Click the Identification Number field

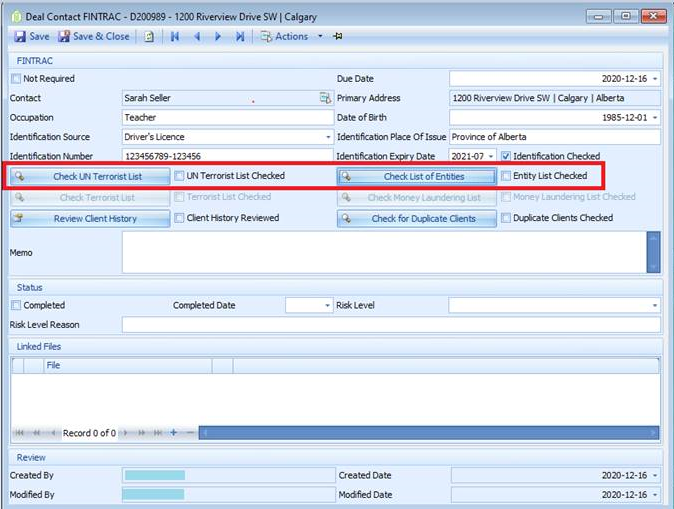(x=227, y=156)
